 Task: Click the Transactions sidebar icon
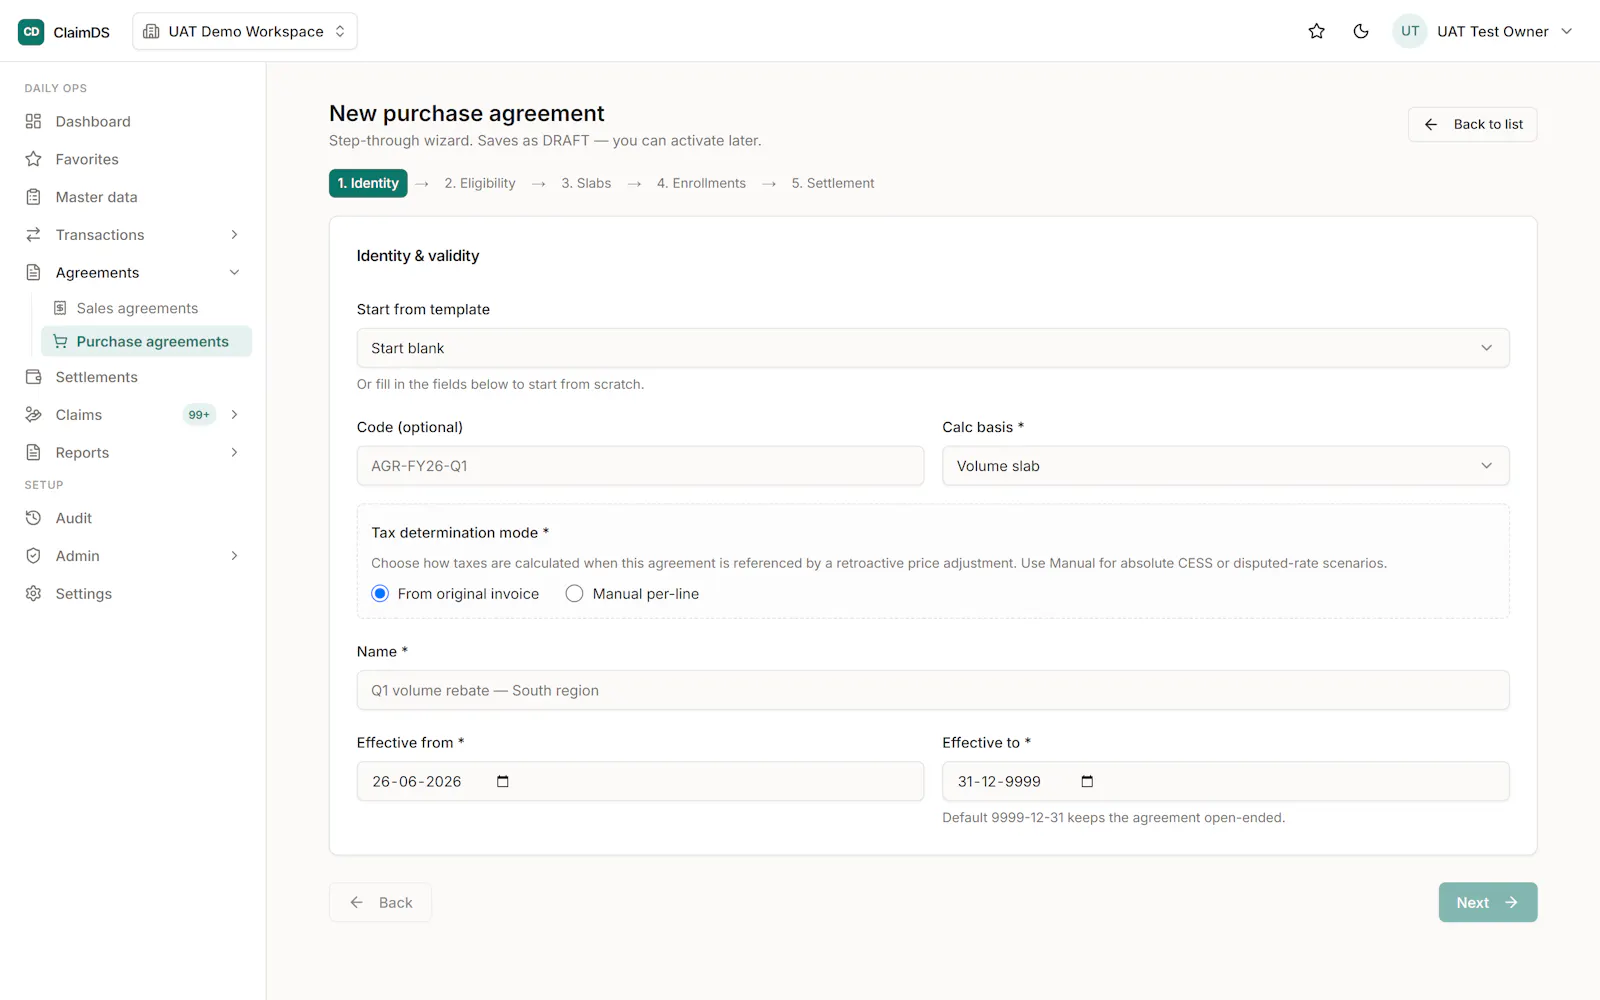pos(33,235)
